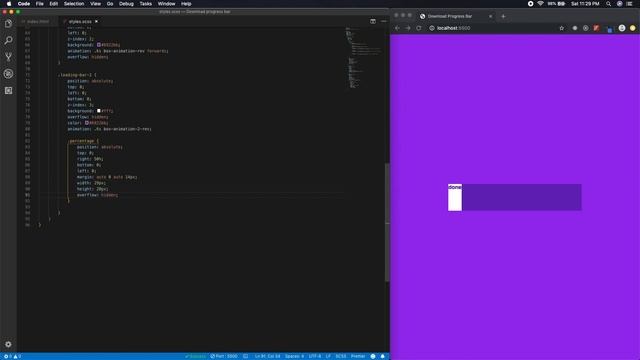Screen dimensions: 640x360
Task: Open Spotlight search in the menu bar
Action: [x=608, y=4]
